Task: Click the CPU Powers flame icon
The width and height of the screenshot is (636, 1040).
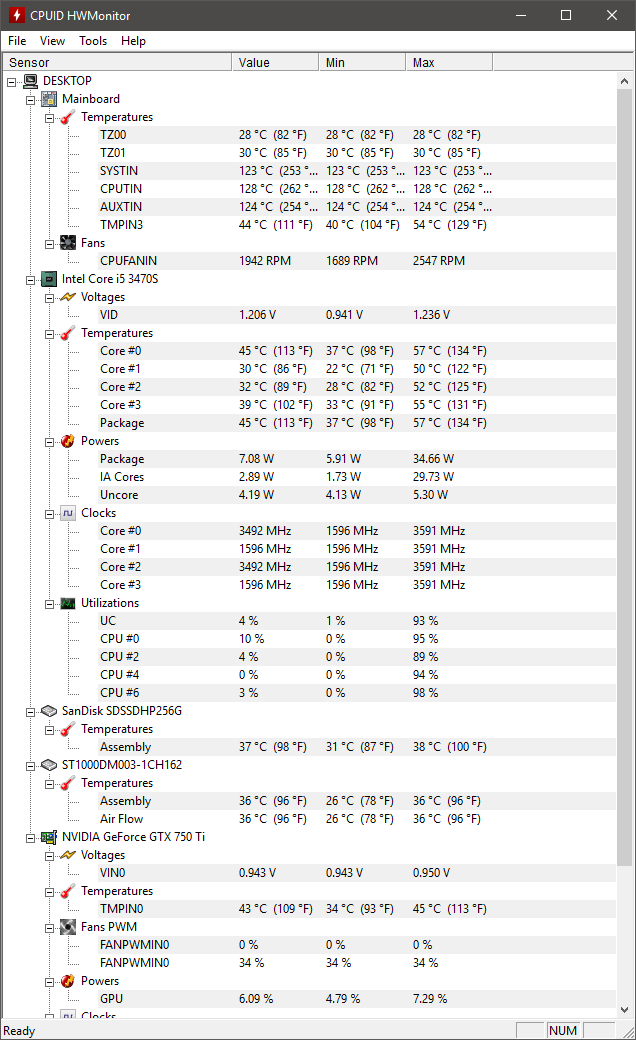Action: (x=68, y=441)
